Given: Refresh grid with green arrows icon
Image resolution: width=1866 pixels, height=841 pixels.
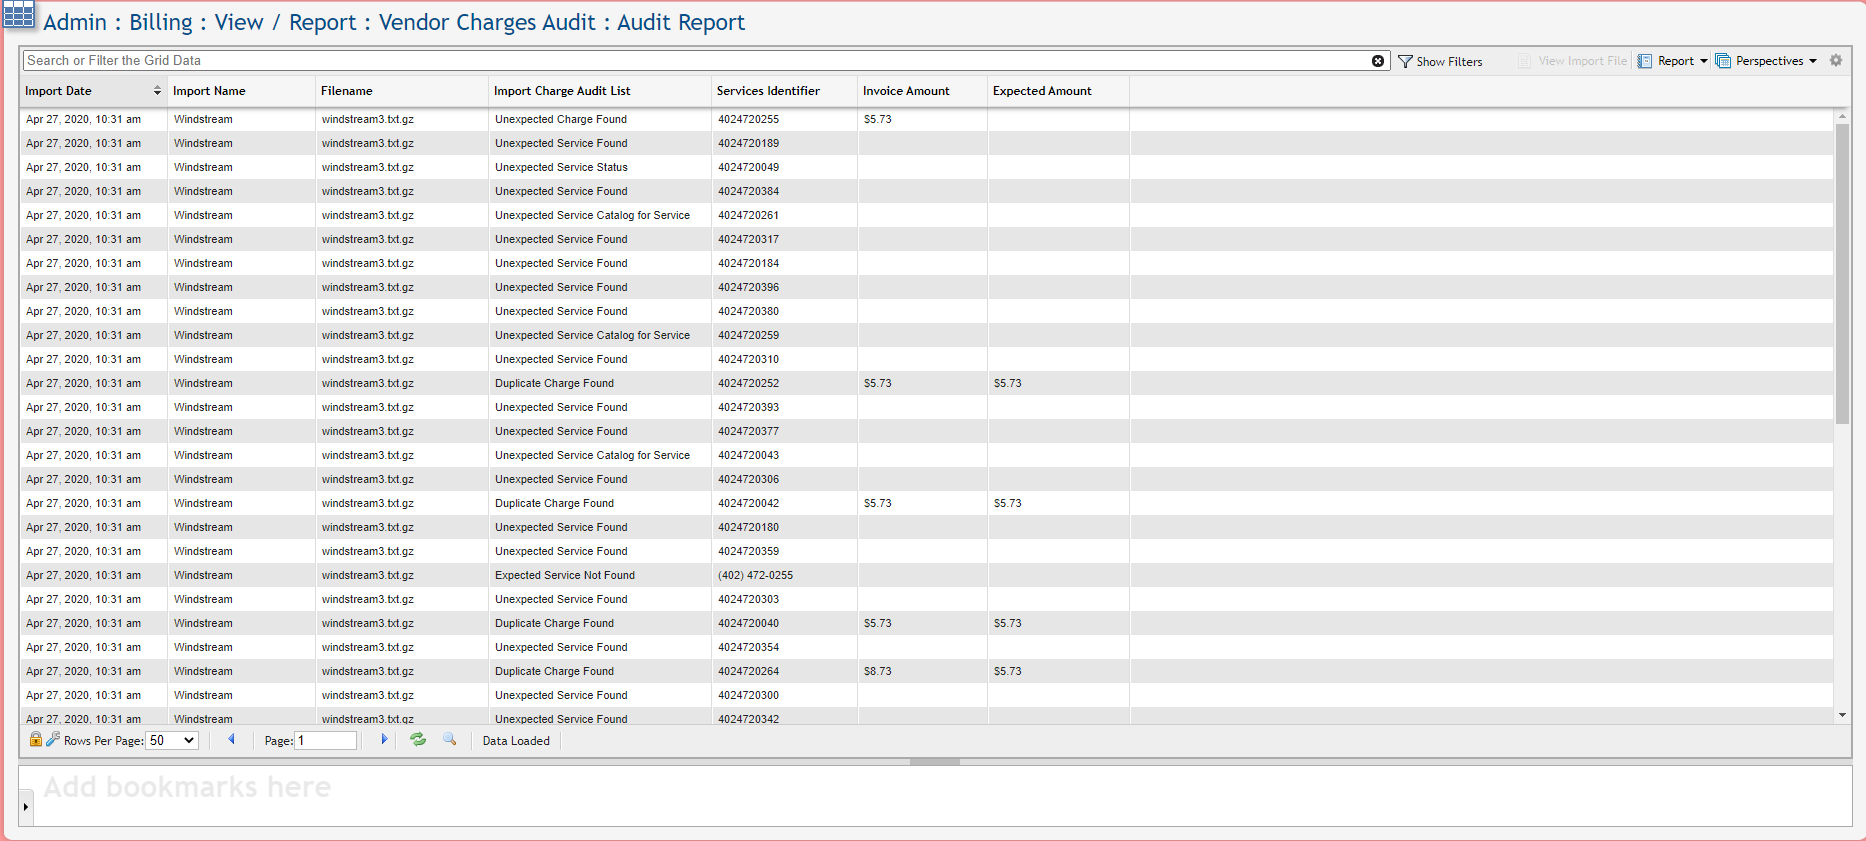Looking at the screenshot, I should pos(418,739).
